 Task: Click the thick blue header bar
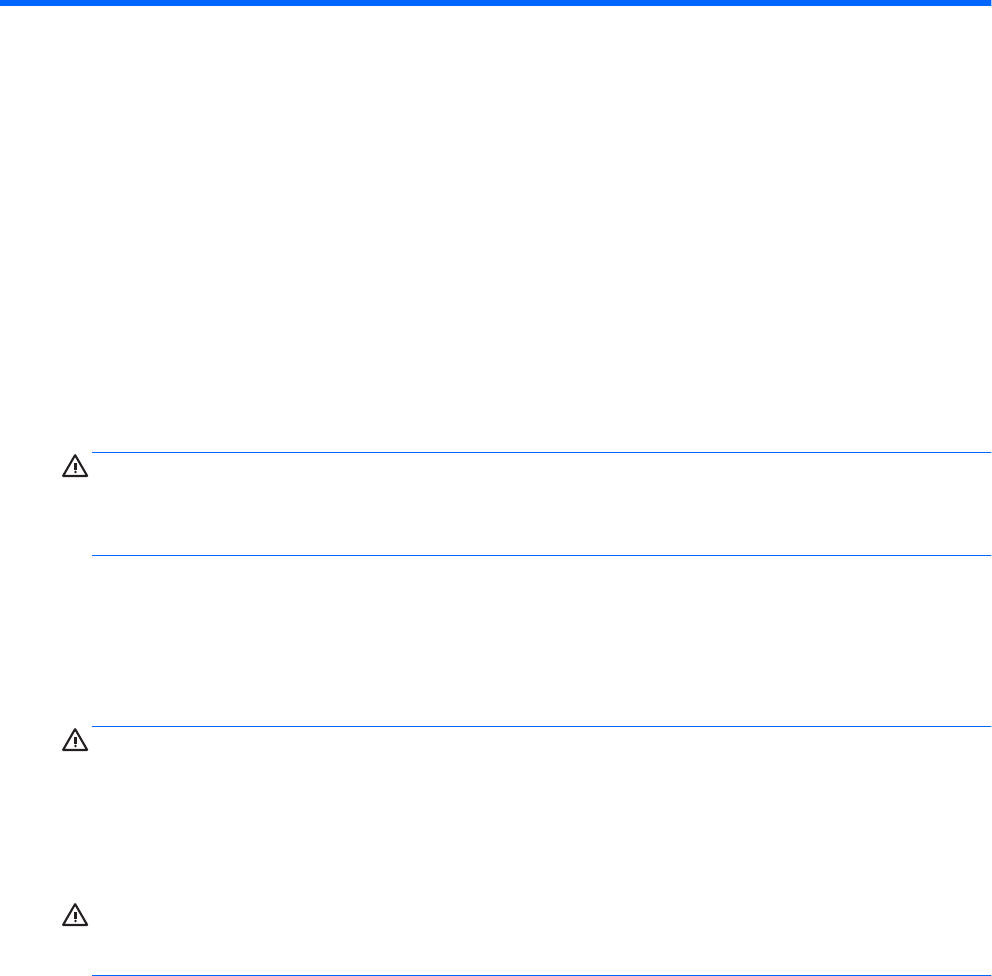[496, 4]
